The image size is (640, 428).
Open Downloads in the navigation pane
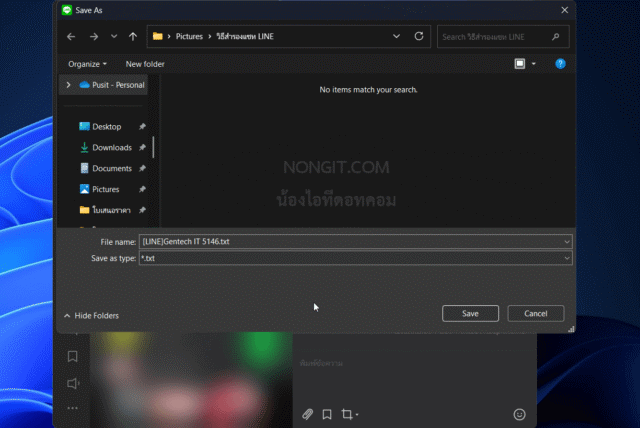pyautogui.click(x=106, y=147)
